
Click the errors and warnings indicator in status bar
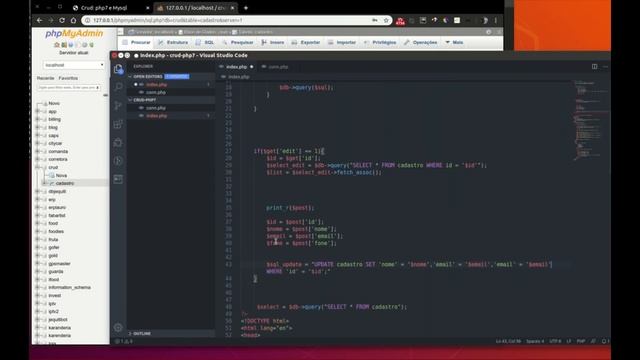coord(124,341)
